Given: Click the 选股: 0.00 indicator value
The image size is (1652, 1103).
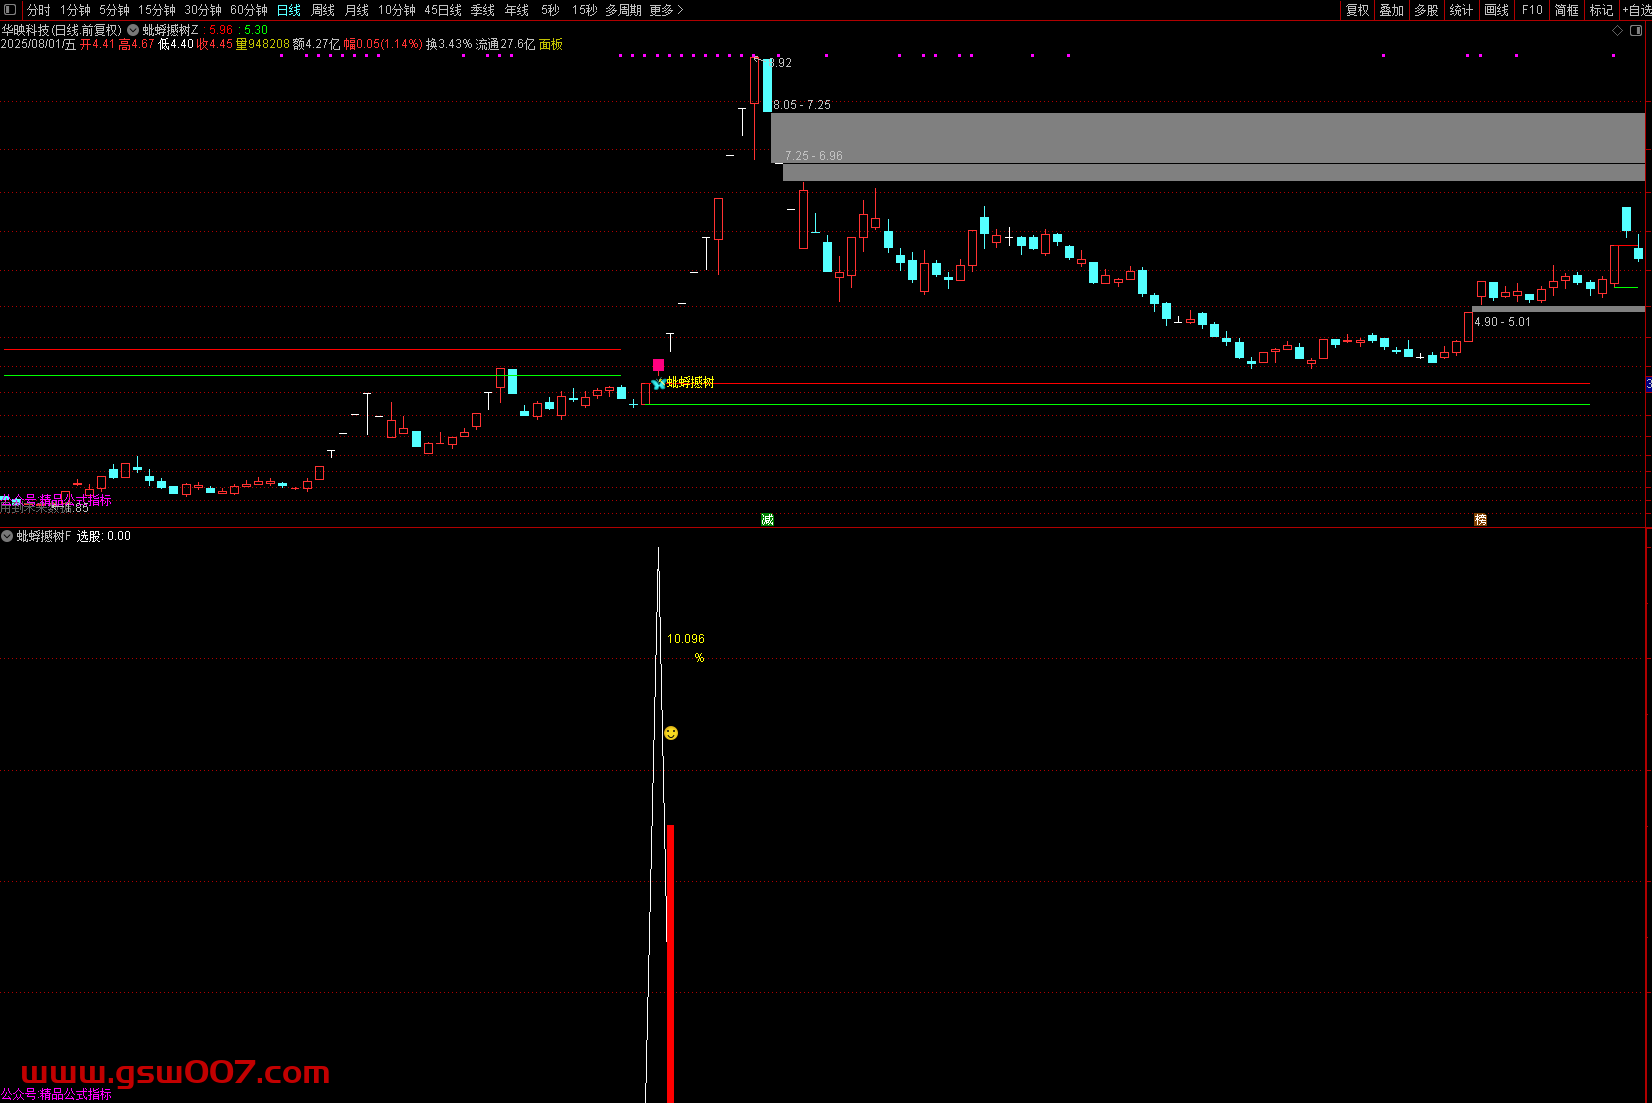Looking at the screenshot, I should [104, 536].
